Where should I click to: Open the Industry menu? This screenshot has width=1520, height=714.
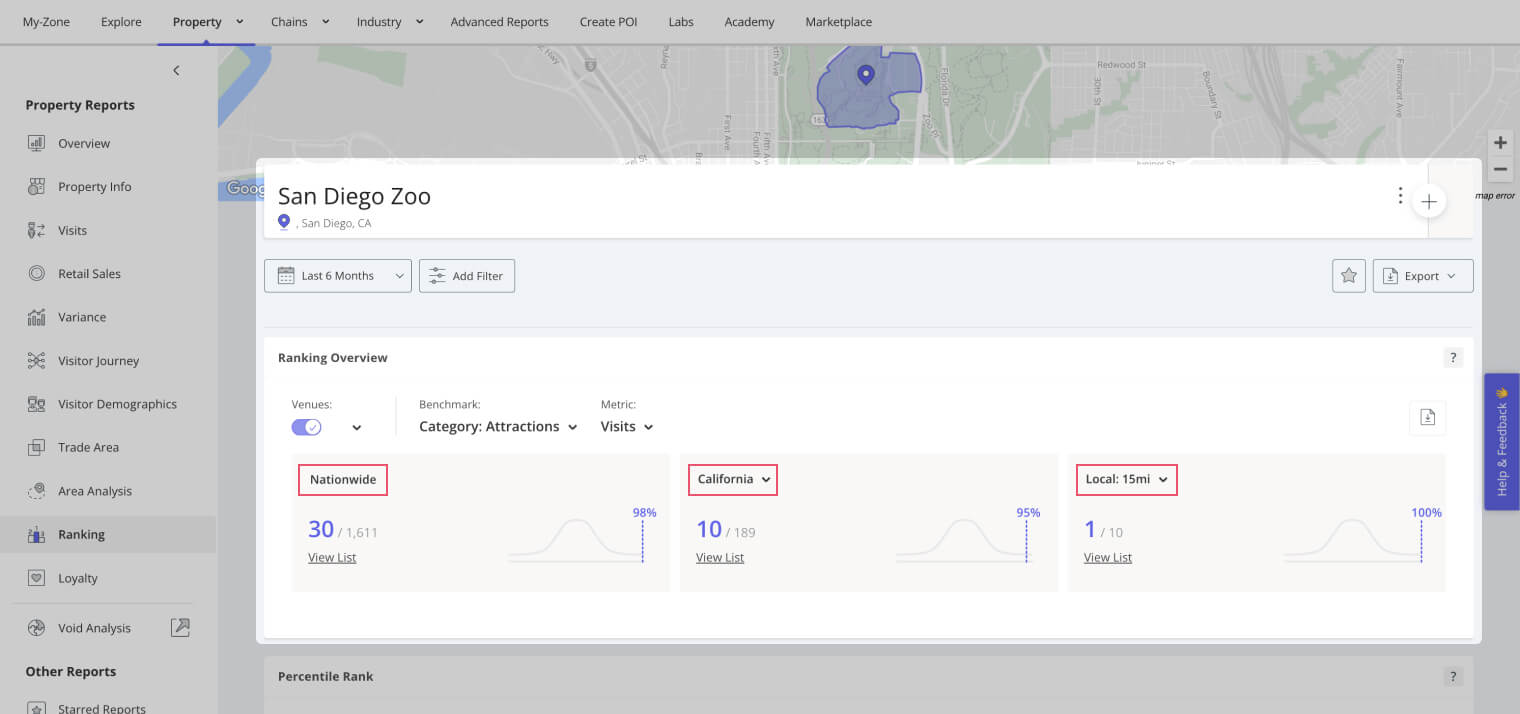click(390, 21)
